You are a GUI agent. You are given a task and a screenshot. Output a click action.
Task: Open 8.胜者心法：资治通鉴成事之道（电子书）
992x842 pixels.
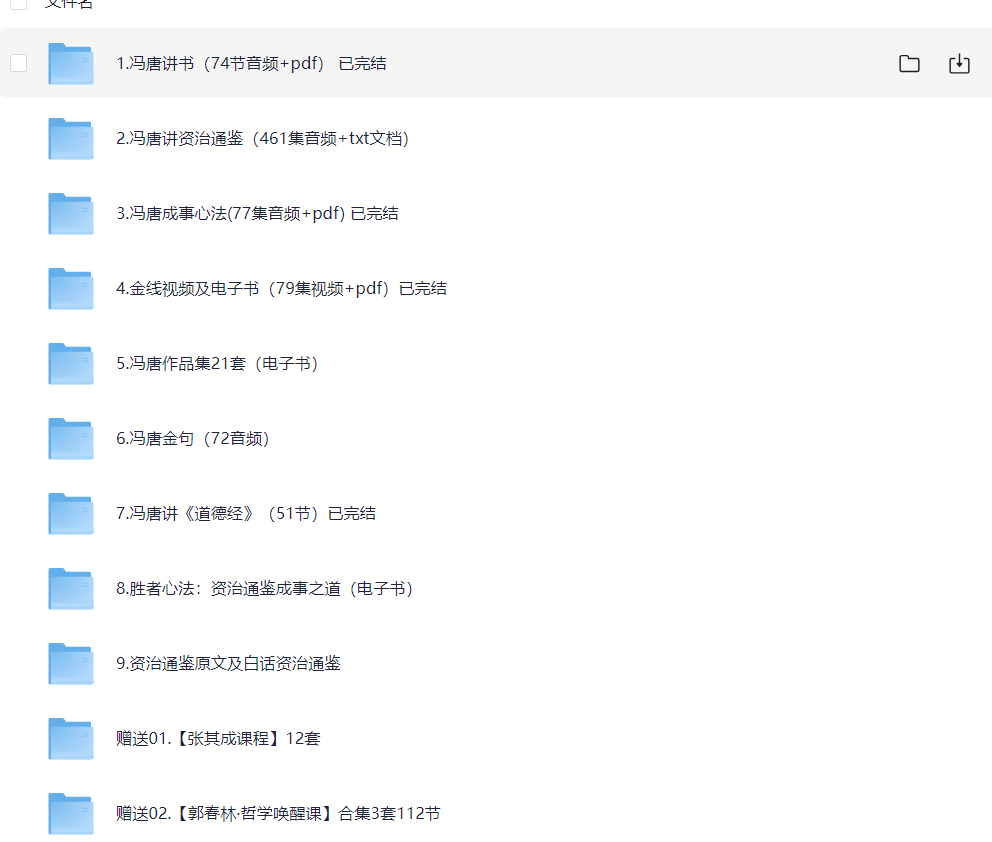coord(264,589)
